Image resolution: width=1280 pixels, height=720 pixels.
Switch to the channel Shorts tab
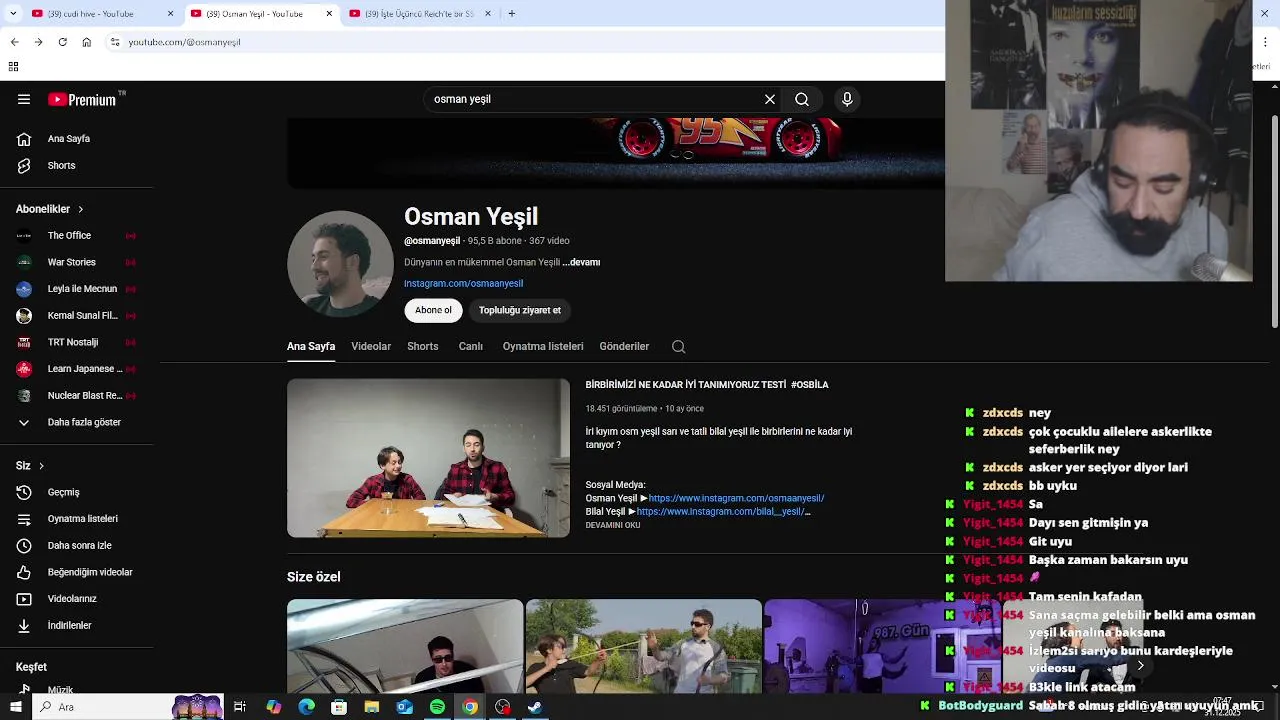(x=422, y=346)
